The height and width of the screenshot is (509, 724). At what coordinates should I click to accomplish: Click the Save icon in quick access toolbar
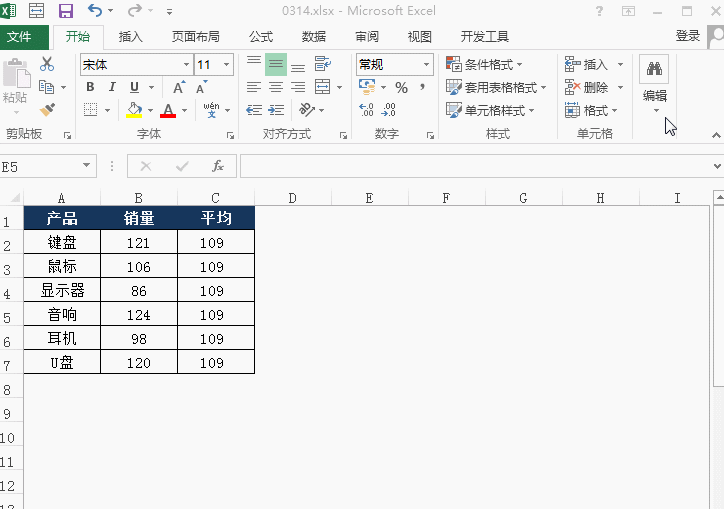[x=66, y=10]
